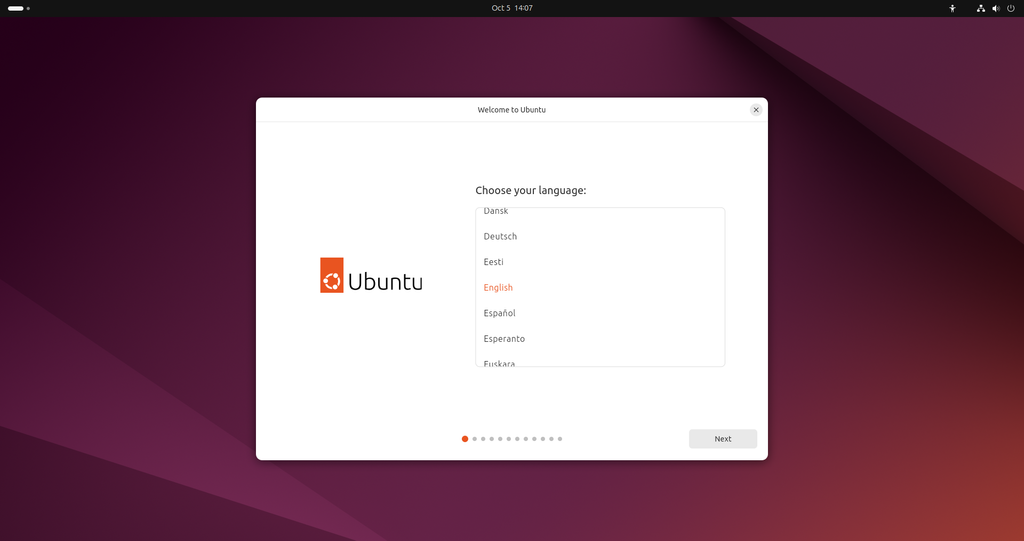Screen dimensions: 1024x541
Task: Click the orange Ubuntu logo
Action: (x=332, y=275)
